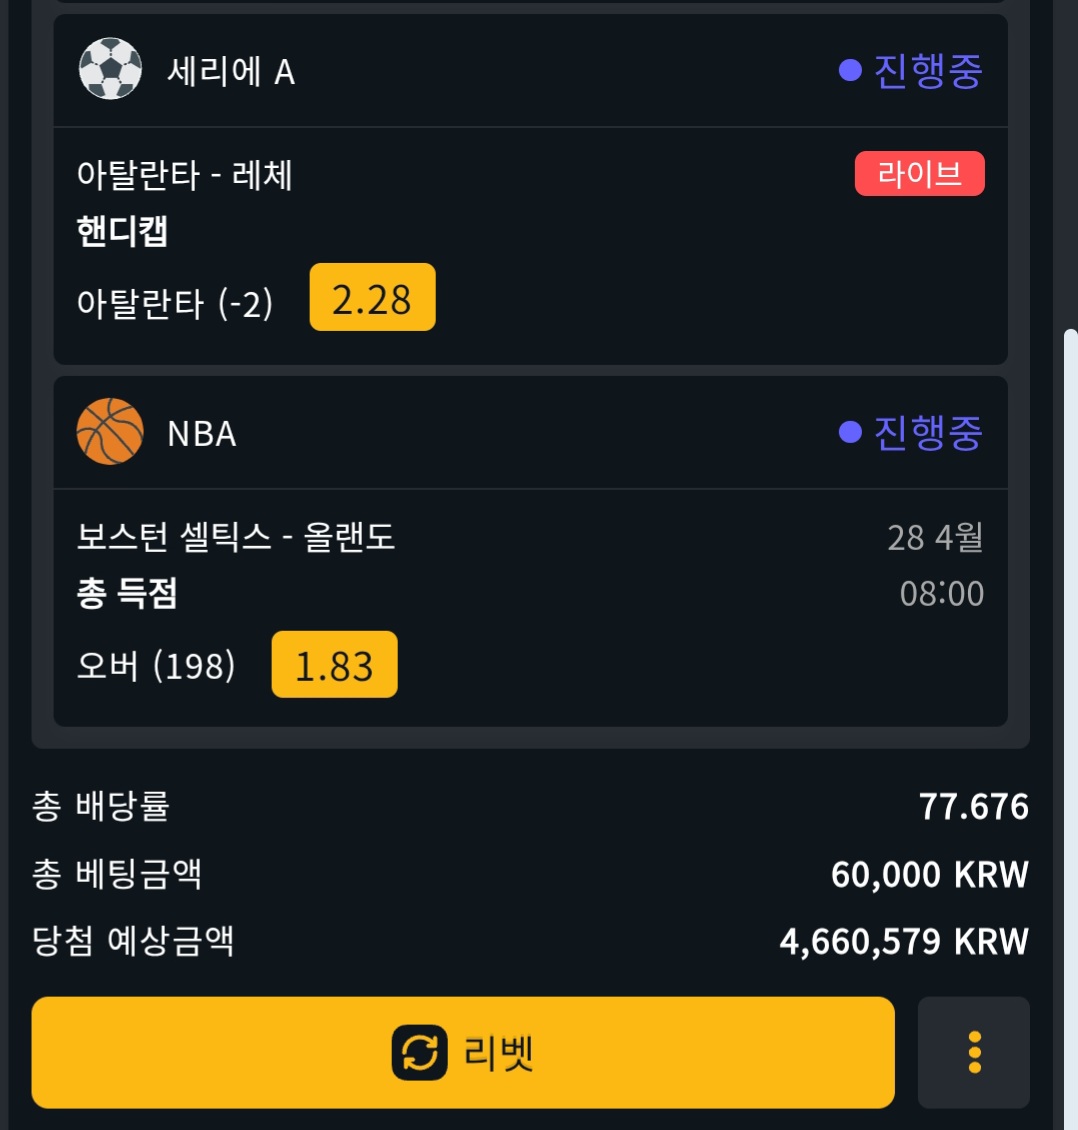Click the 세리에 A league header
1078x1130 pixels.
tap(231, 71)
